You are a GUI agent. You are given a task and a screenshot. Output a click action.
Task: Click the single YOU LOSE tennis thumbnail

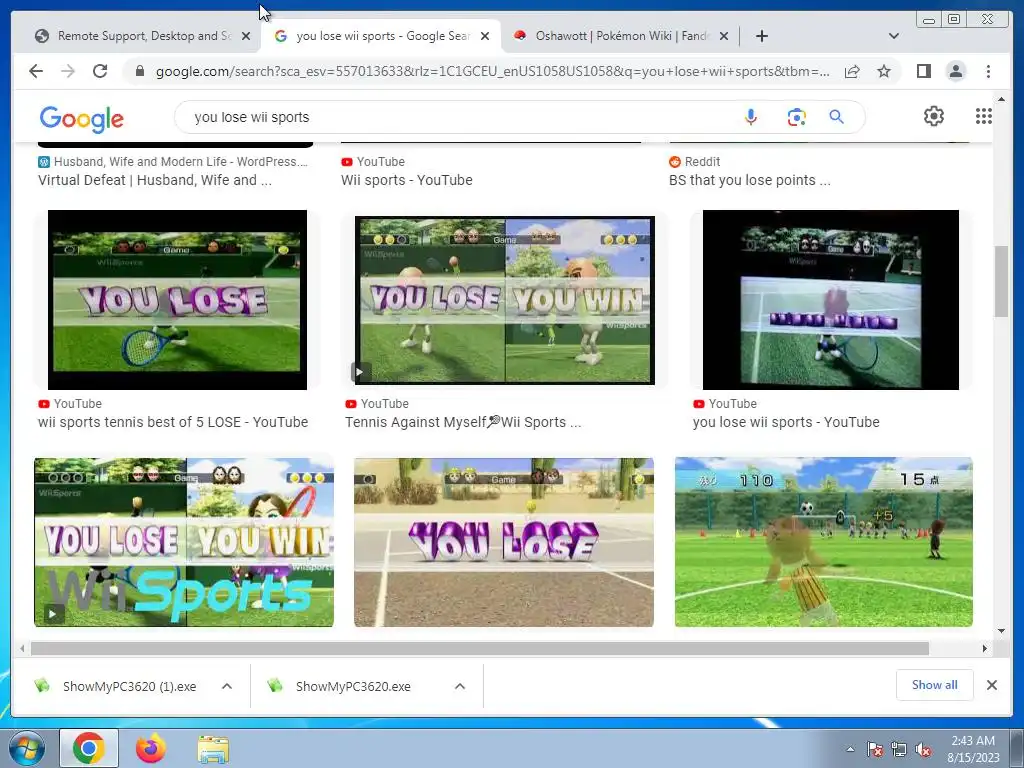(x=177, y=300)
